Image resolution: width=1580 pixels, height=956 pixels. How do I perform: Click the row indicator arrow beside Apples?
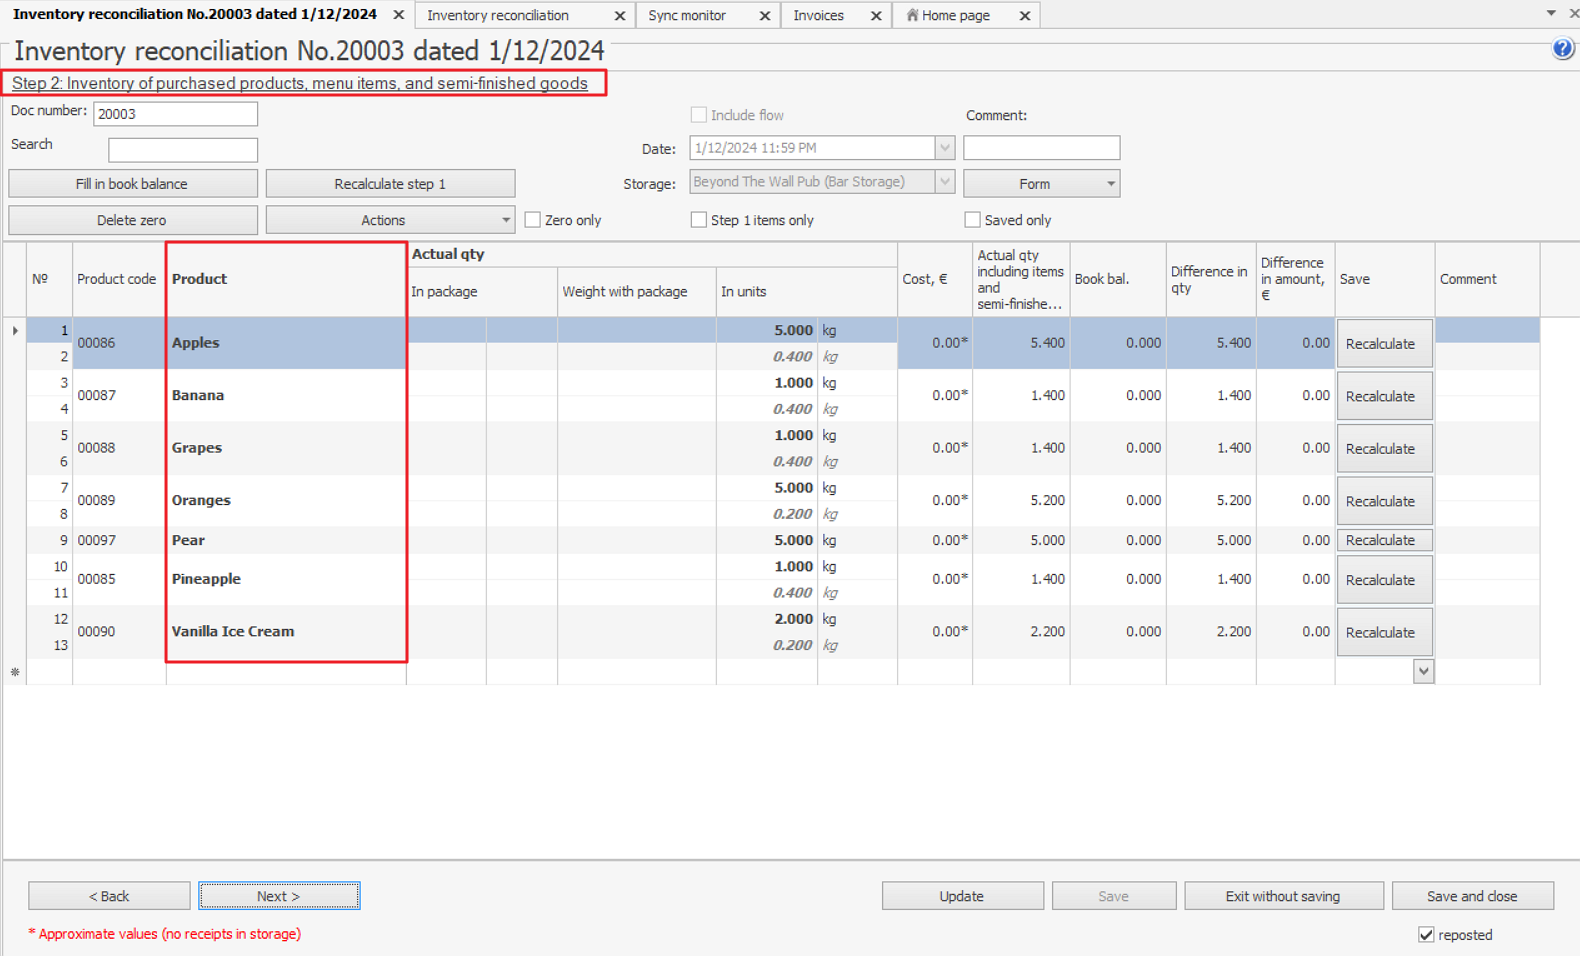[15, 331]
